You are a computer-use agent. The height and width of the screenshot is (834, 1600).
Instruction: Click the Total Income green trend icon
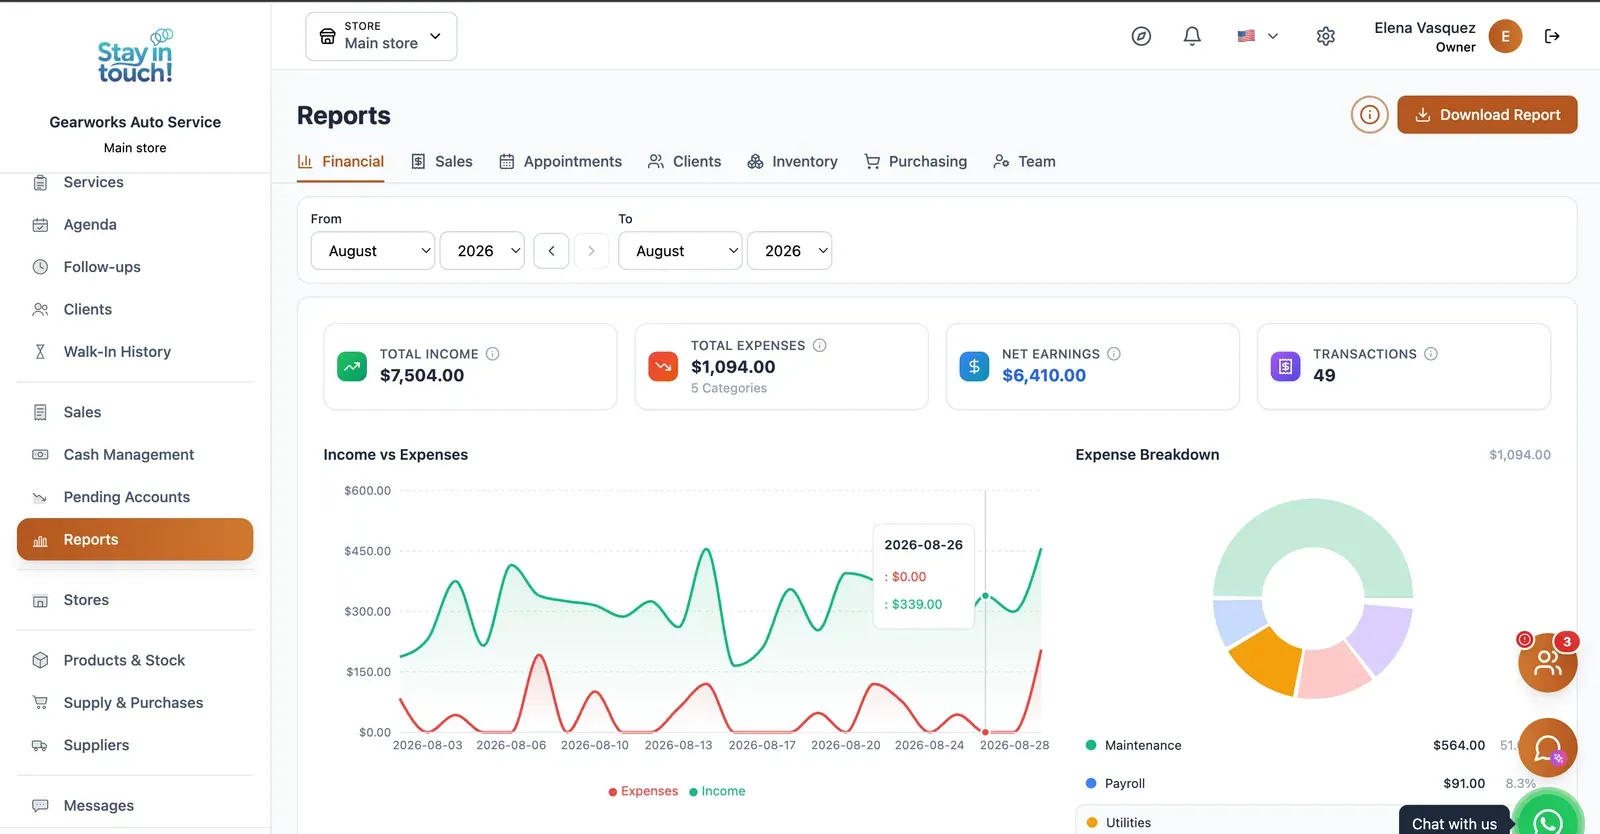tap(352, 366)
